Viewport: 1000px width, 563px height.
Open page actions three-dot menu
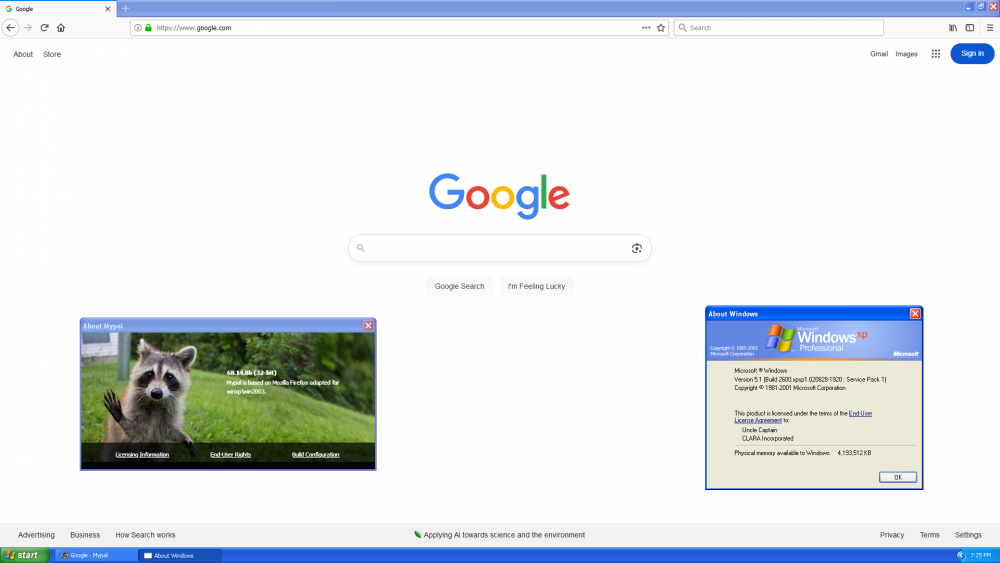tap(646, 28)
